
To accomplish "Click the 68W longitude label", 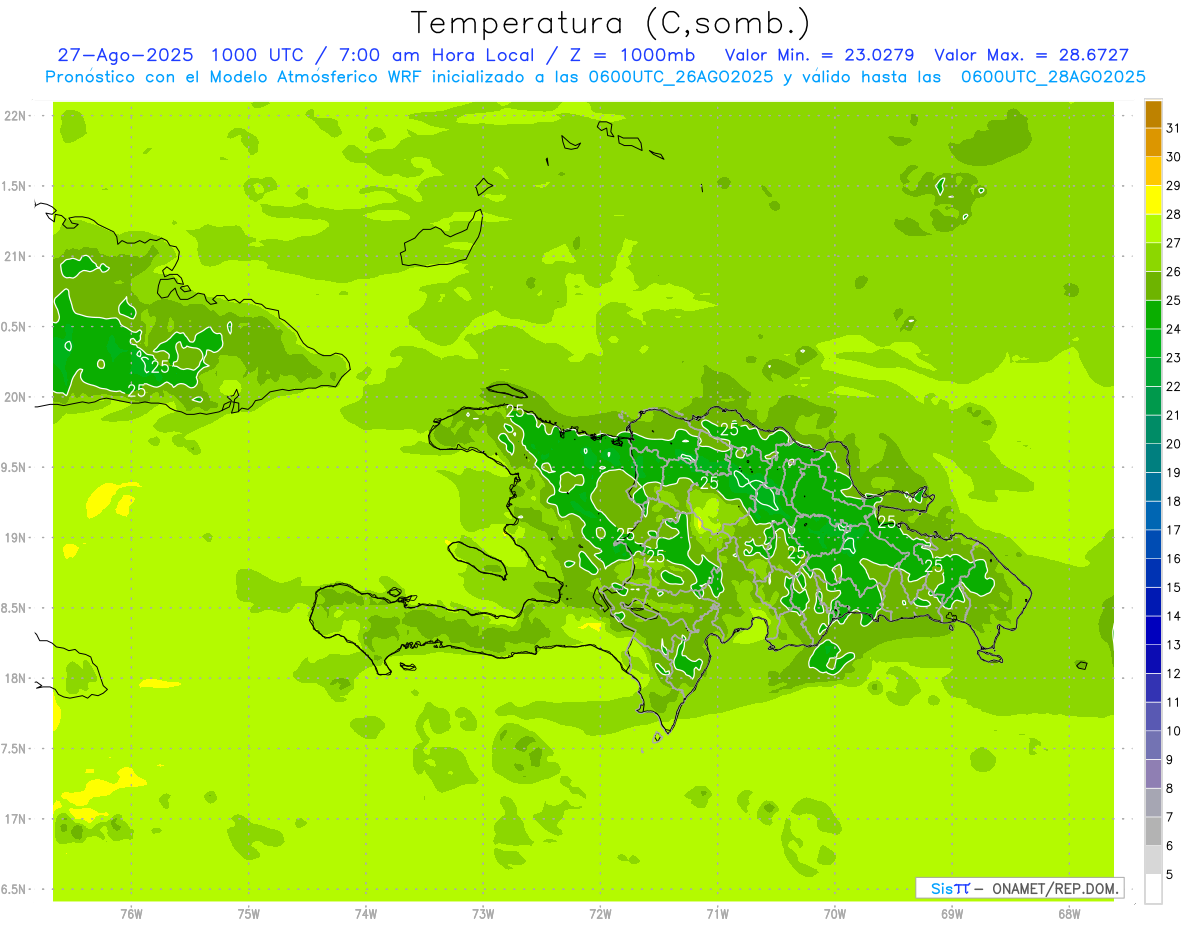I will (1069, 914).
